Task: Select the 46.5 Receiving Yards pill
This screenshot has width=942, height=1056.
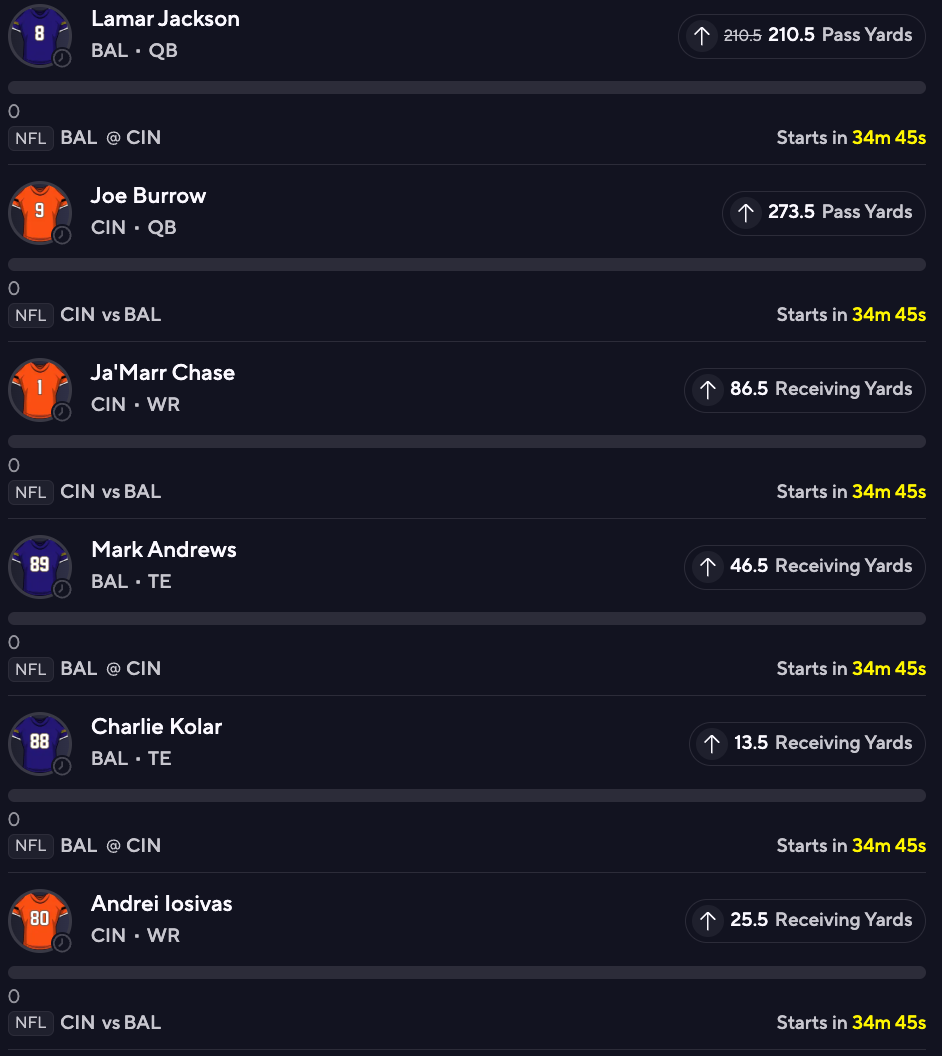Action: (x=805, y=567)
